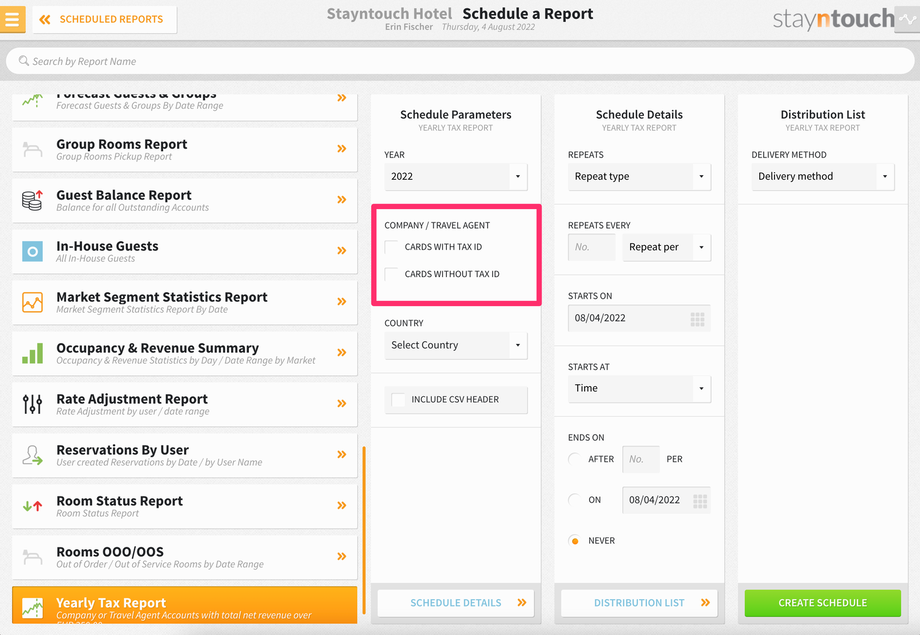The height and width of the screenshot is (635, 920).
Task: Go back to Scheduled Reports
Action: [x=104, y=19]
